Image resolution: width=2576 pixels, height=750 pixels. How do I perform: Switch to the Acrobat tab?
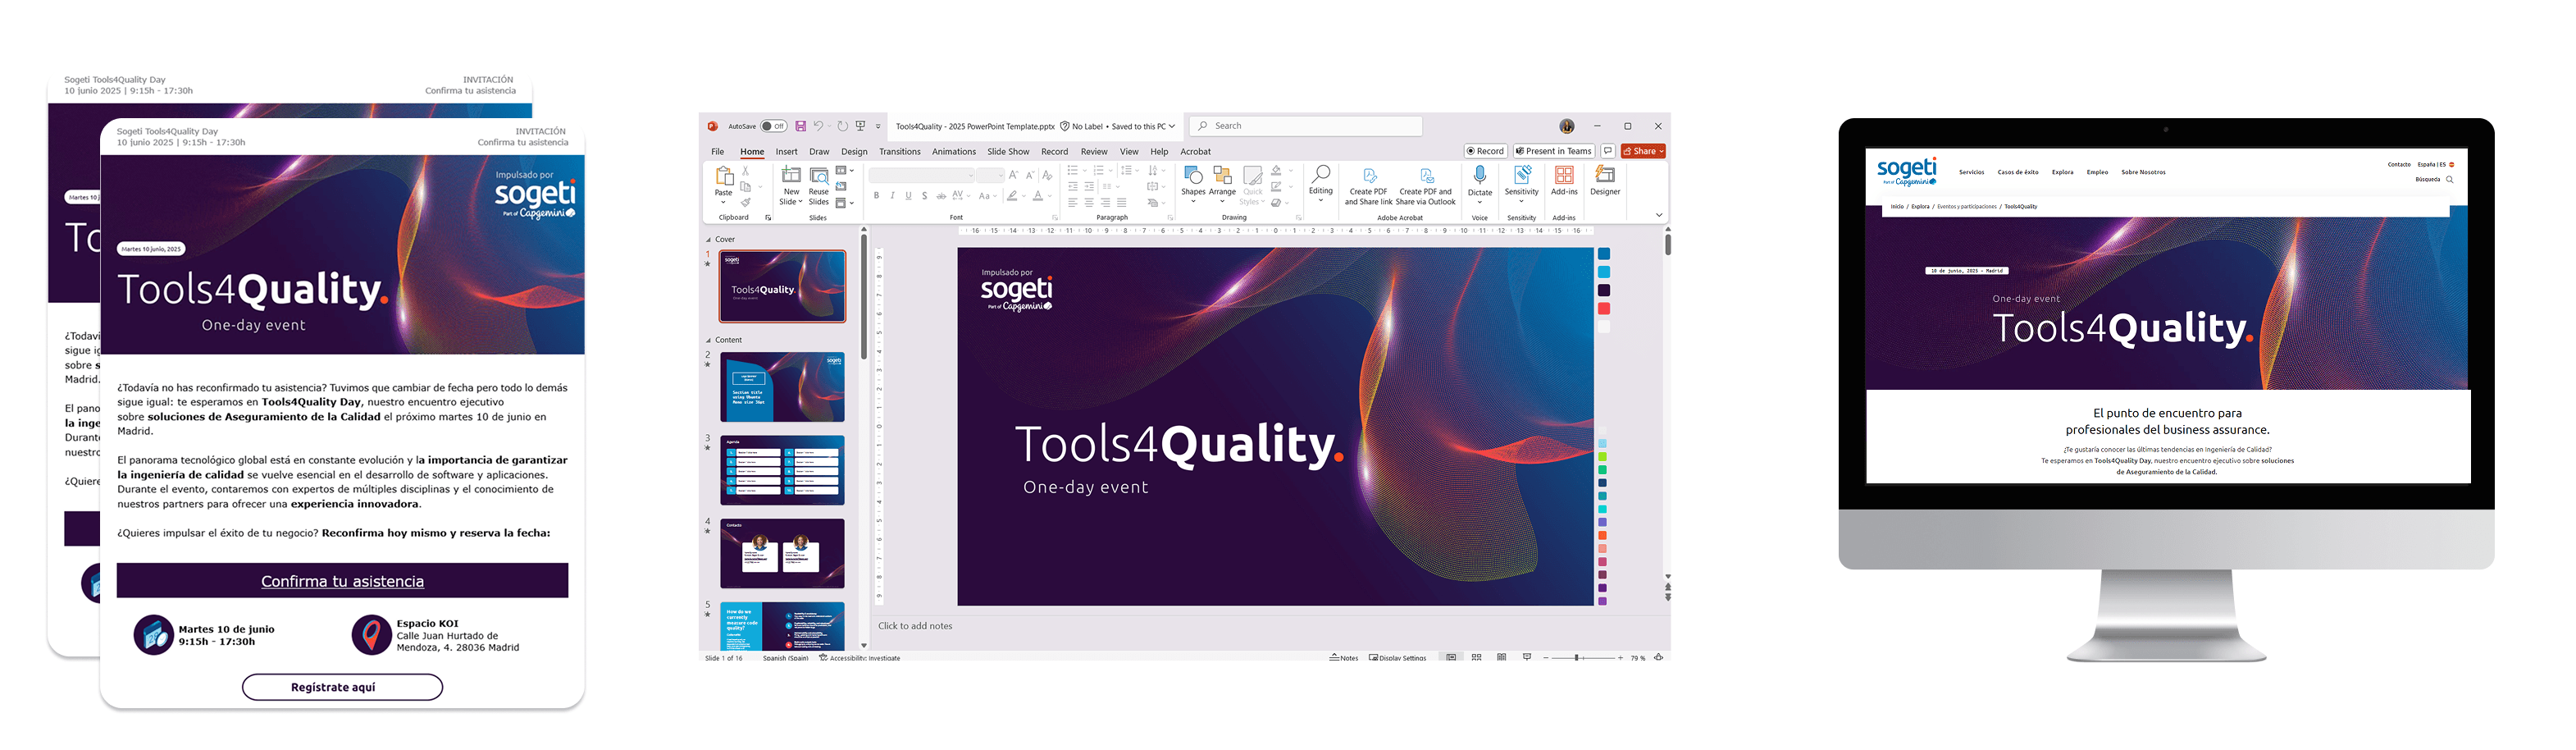1195,152
